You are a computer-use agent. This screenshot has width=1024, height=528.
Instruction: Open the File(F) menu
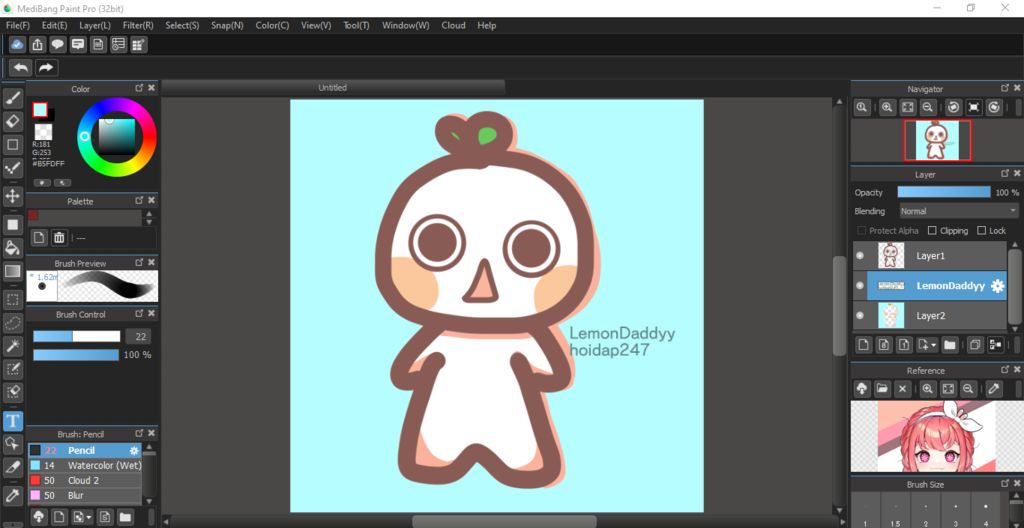tap(18, 25)
